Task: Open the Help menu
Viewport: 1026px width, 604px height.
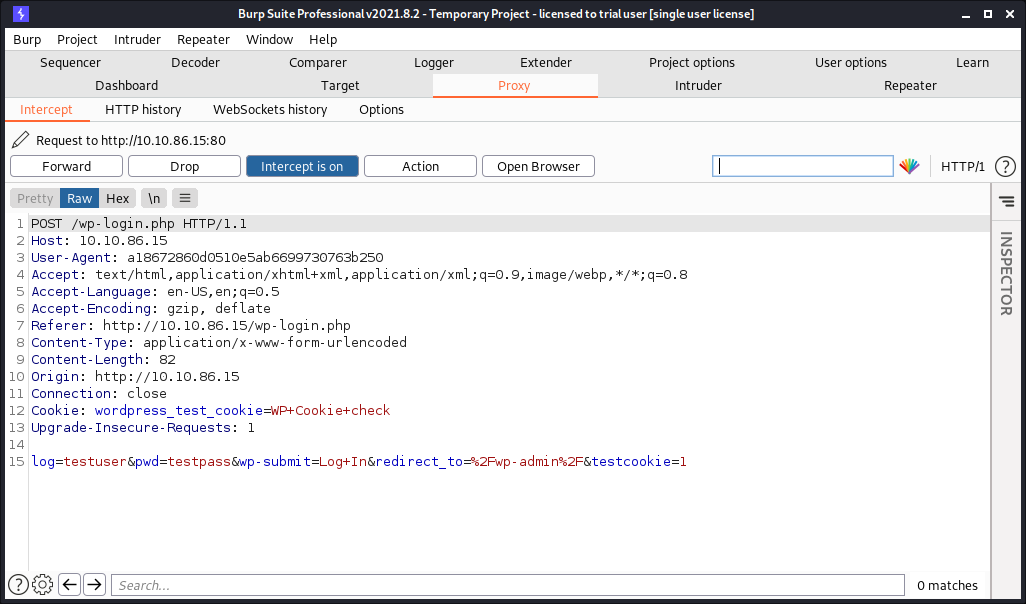Action: tap(323, 39)
